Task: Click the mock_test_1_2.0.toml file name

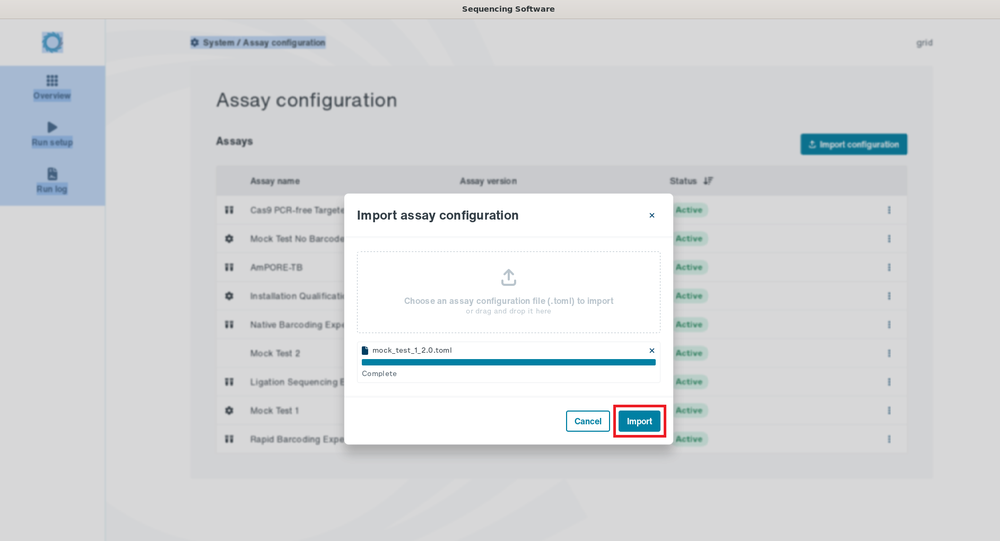Action: [412, 350]
